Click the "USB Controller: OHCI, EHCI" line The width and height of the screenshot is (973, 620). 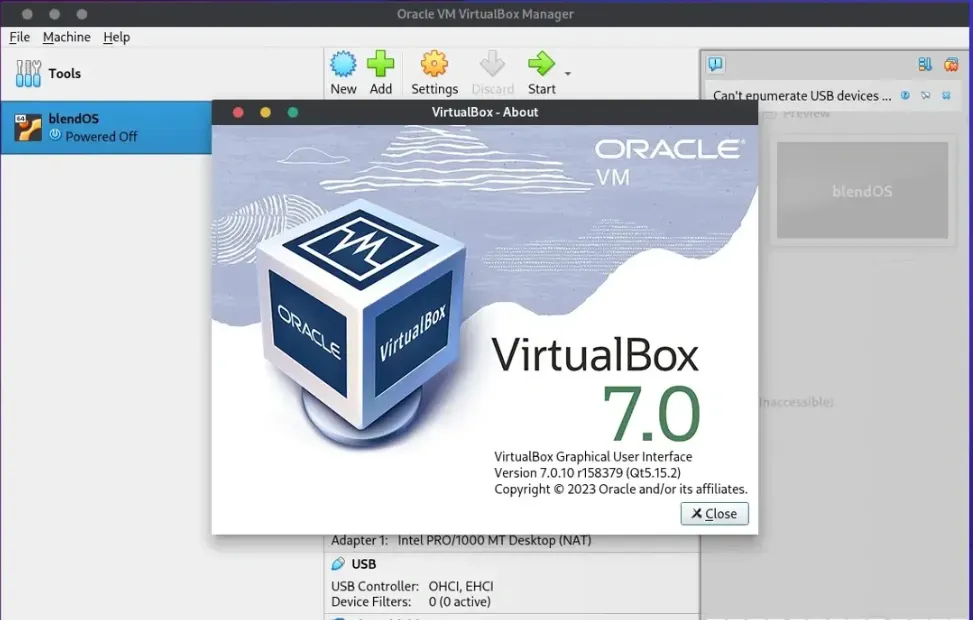tap(412, 586)
